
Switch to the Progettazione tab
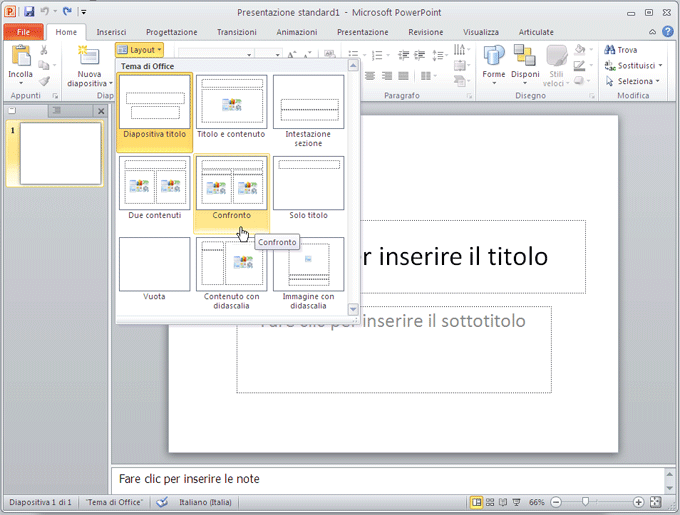tap(171, 32)
